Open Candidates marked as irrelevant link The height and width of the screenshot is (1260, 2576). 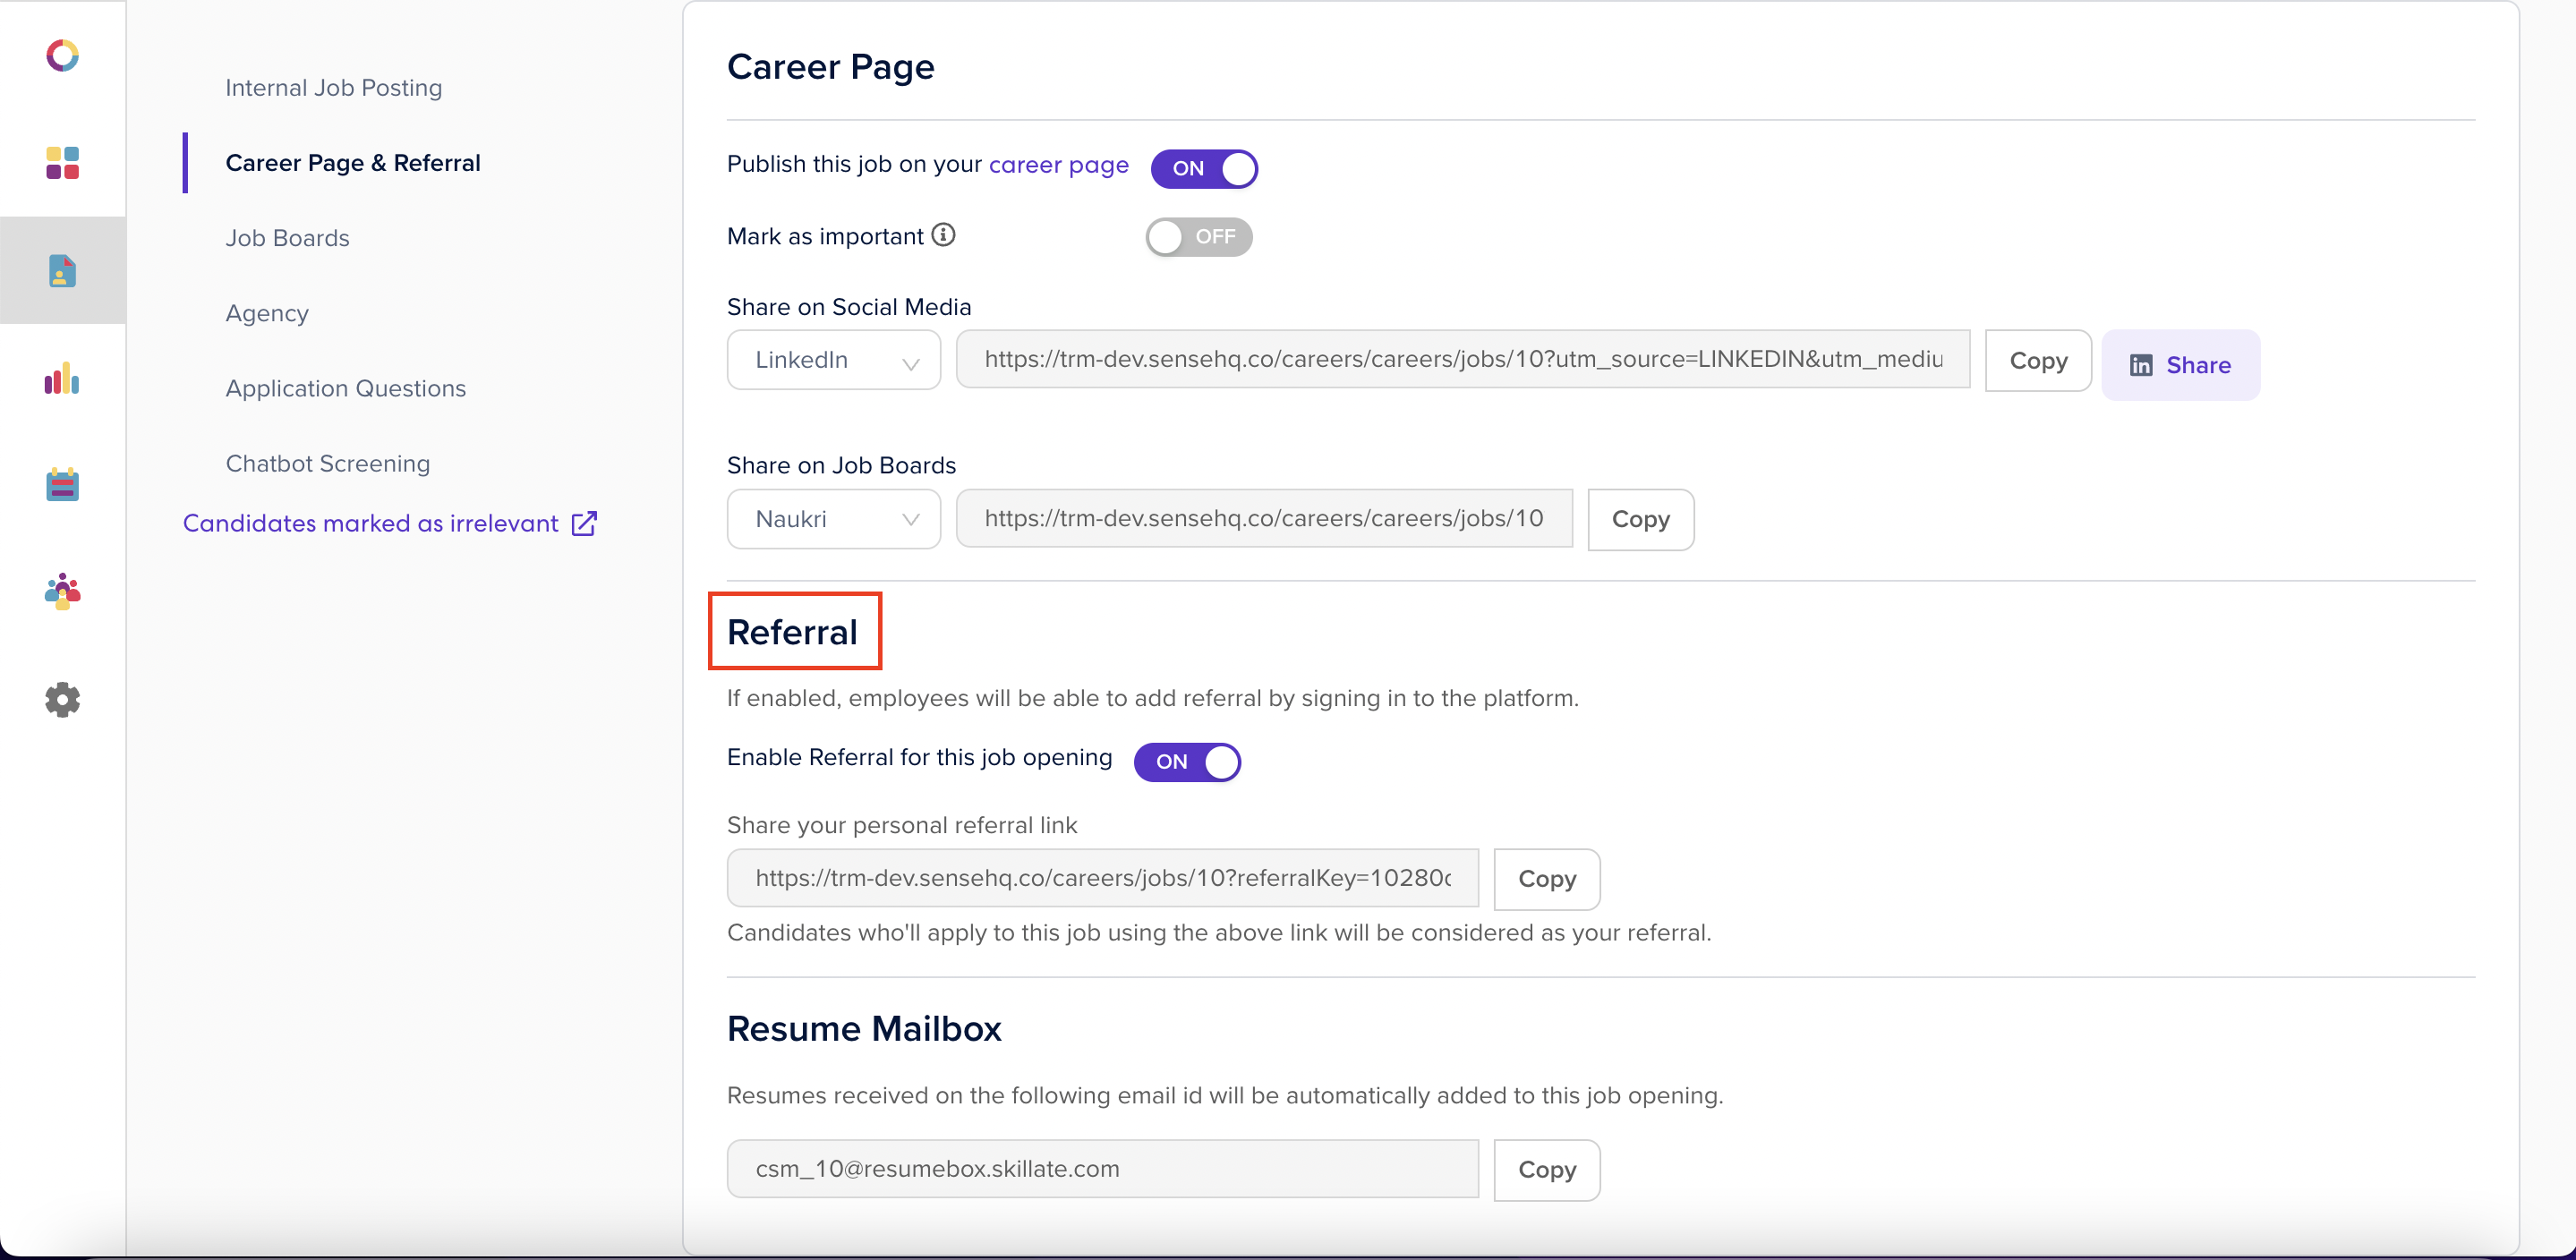[x=390, y=523]
